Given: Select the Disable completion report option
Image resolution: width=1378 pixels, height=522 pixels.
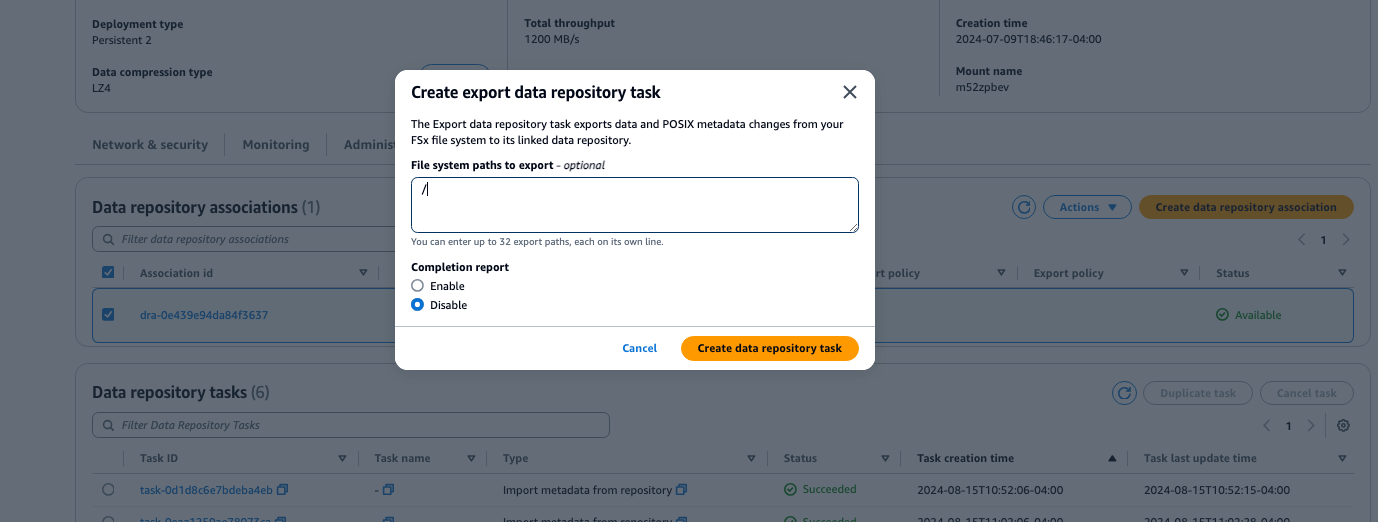Looking at the screenshot, I should [x=418, y=305].
